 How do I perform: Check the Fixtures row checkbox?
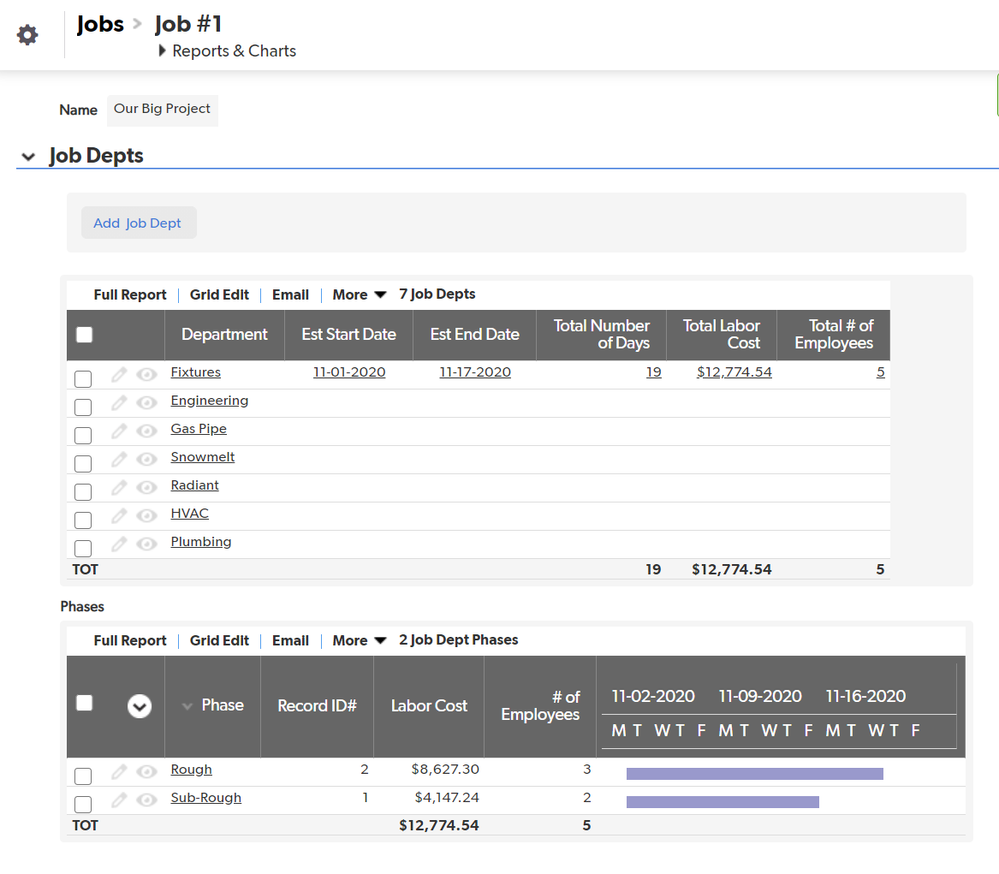[x=83, y=379]
